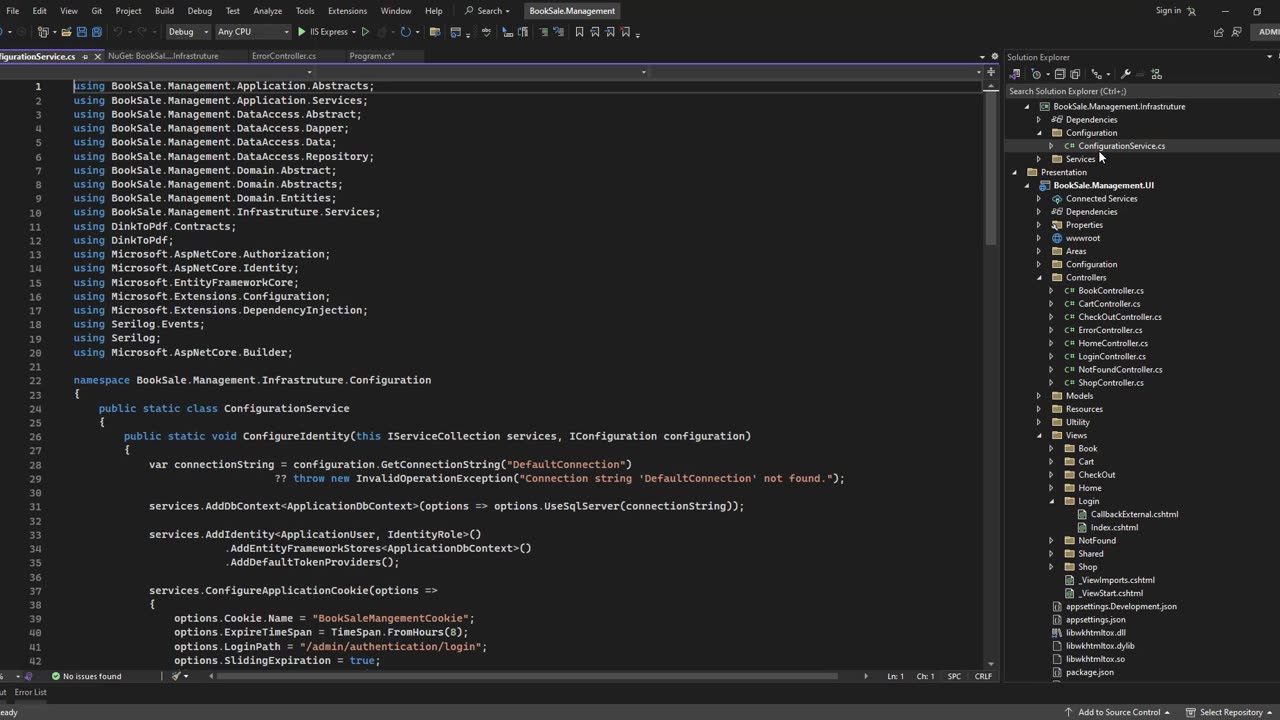Switch to the Program.cs* tab
1280x720 pixels.
[372, 57]
